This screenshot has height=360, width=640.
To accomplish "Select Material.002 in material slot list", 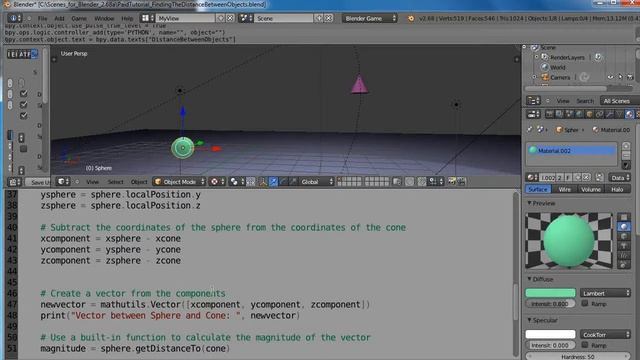I will coord(571,151).
